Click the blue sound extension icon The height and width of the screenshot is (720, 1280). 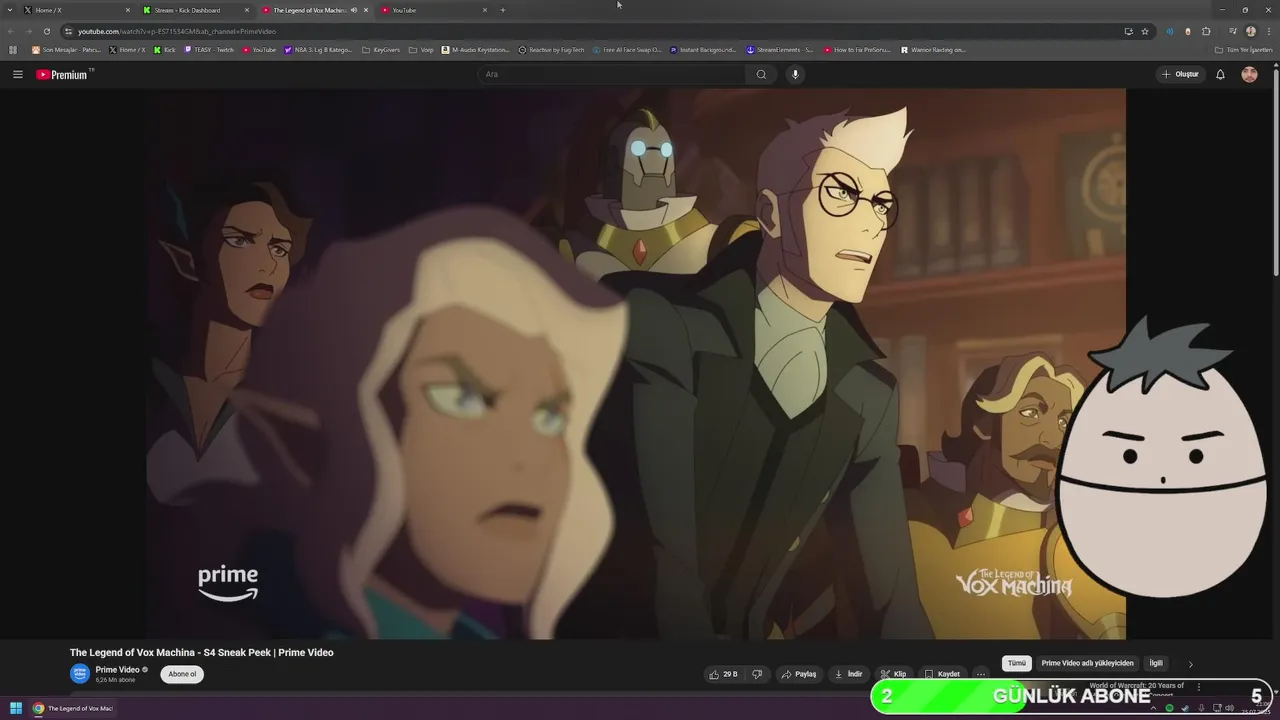click(x=1170, y=31)
